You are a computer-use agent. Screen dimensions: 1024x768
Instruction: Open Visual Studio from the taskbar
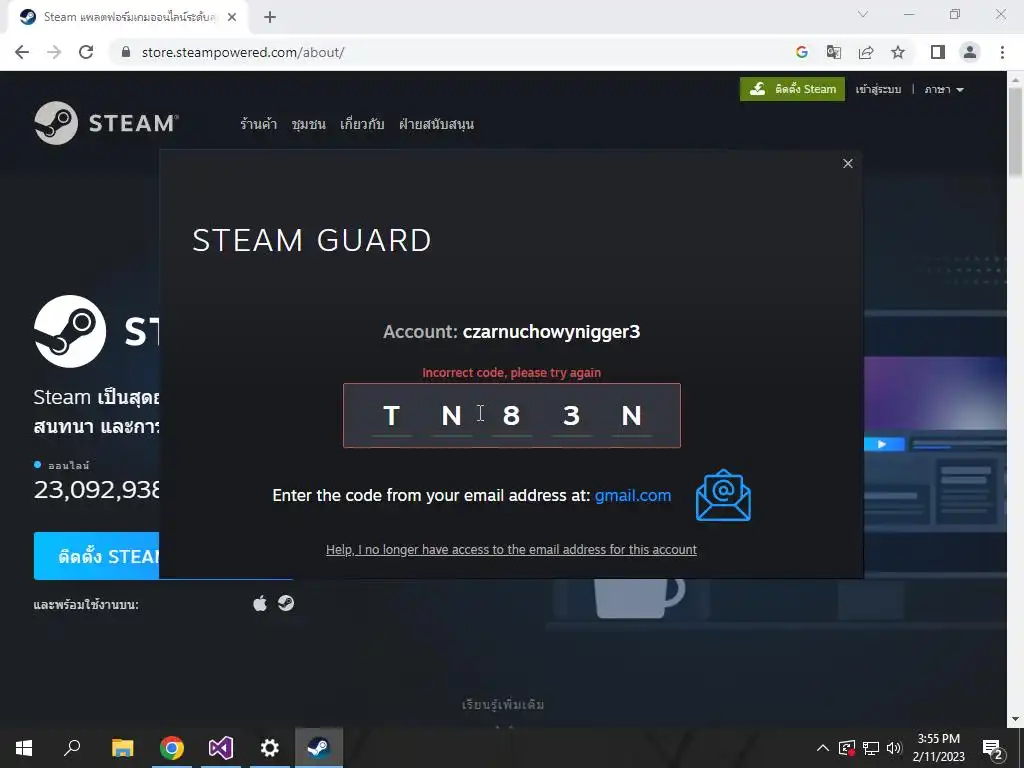221,748
